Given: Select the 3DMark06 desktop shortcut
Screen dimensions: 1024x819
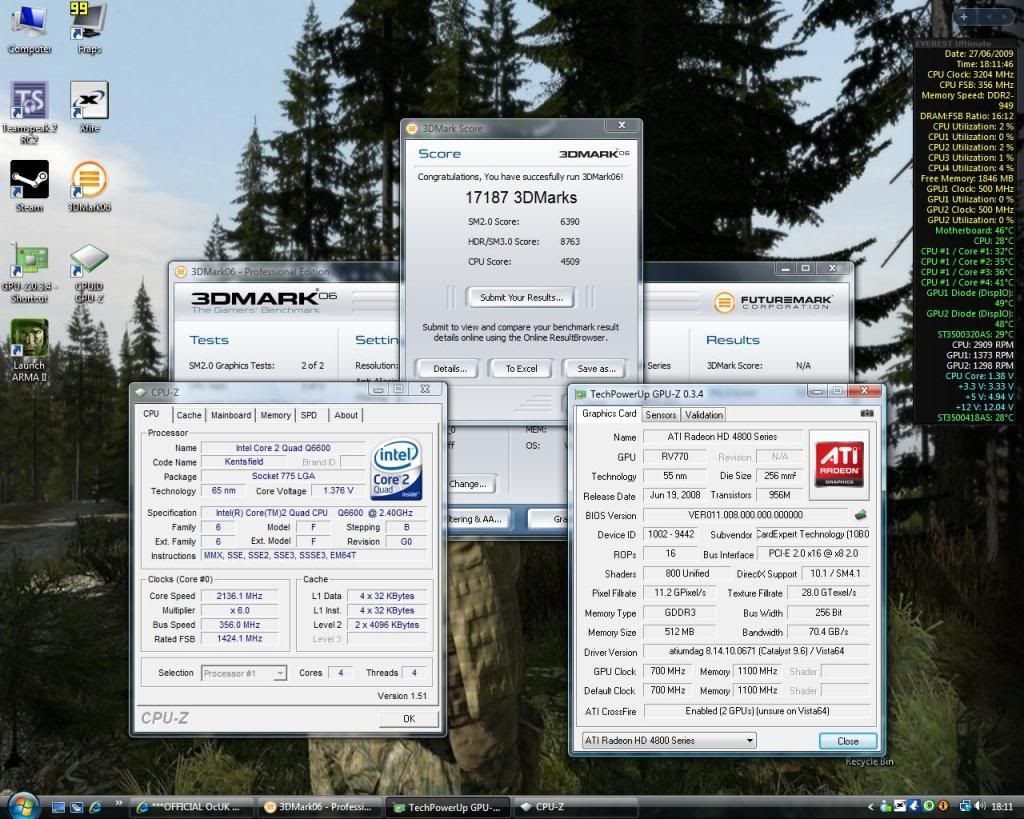Looking at the screenshot, I should tap(89, 186).
